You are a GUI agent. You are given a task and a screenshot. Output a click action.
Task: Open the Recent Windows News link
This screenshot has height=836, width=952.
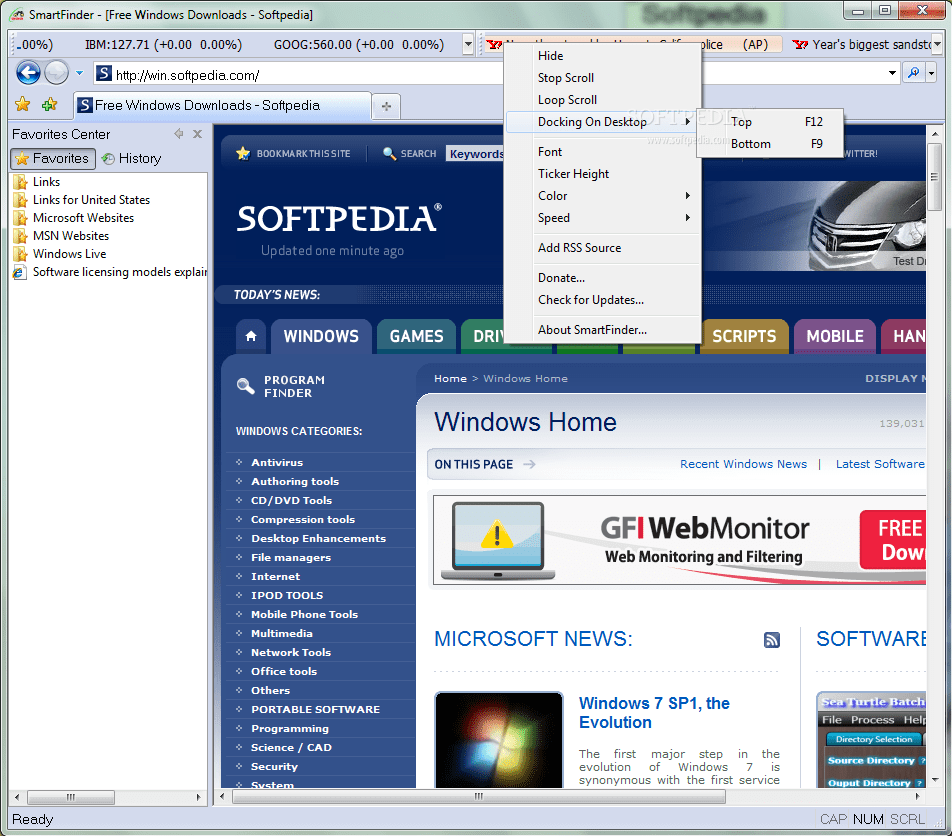point(743,464)
